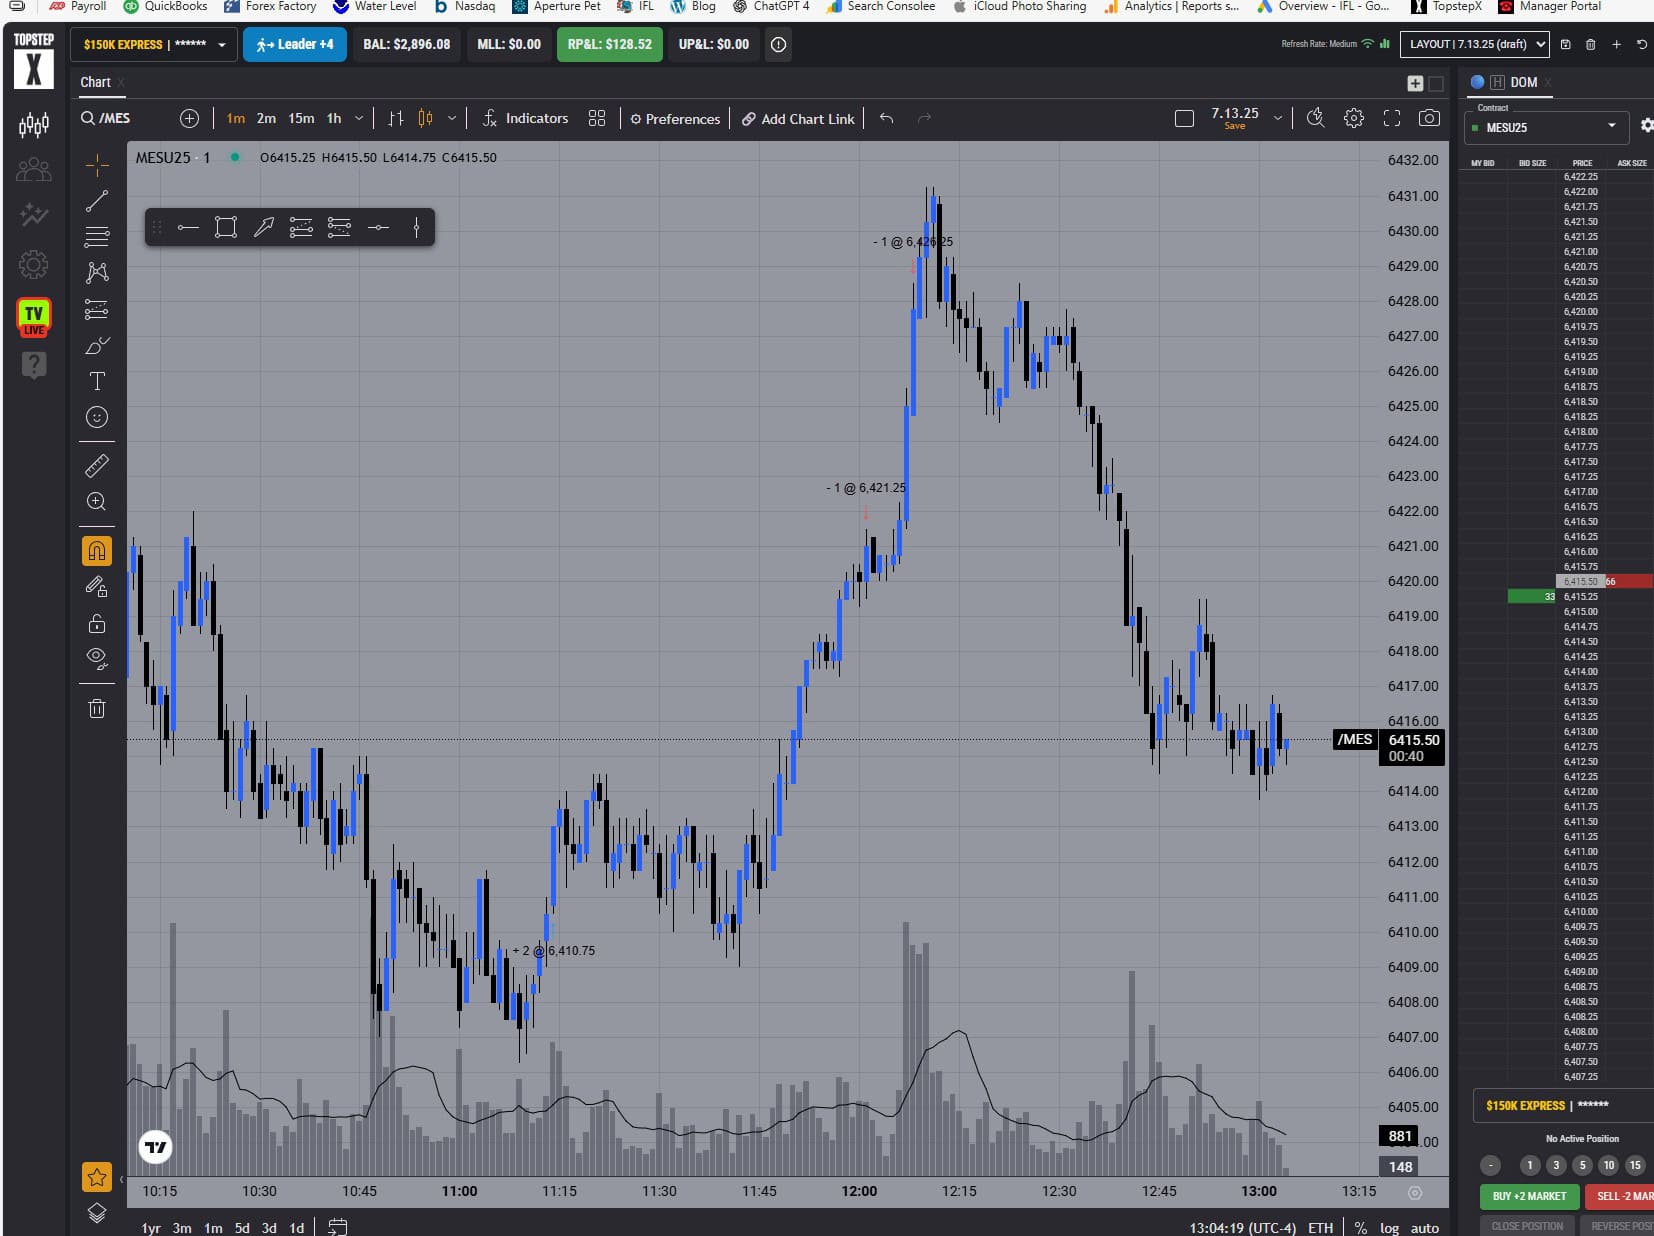Toggle hide all drawings eye icon
The height and width of the screenshot is (1236, 1654).
pos(97,658)
